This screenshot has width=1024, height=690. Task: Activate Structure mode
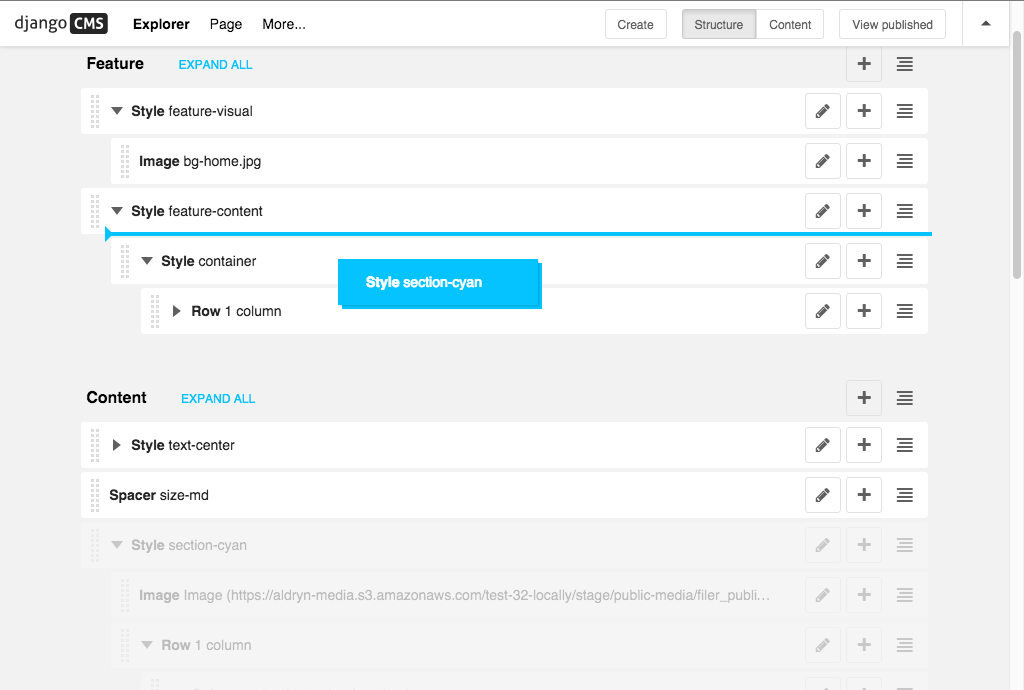click(718, 23)
